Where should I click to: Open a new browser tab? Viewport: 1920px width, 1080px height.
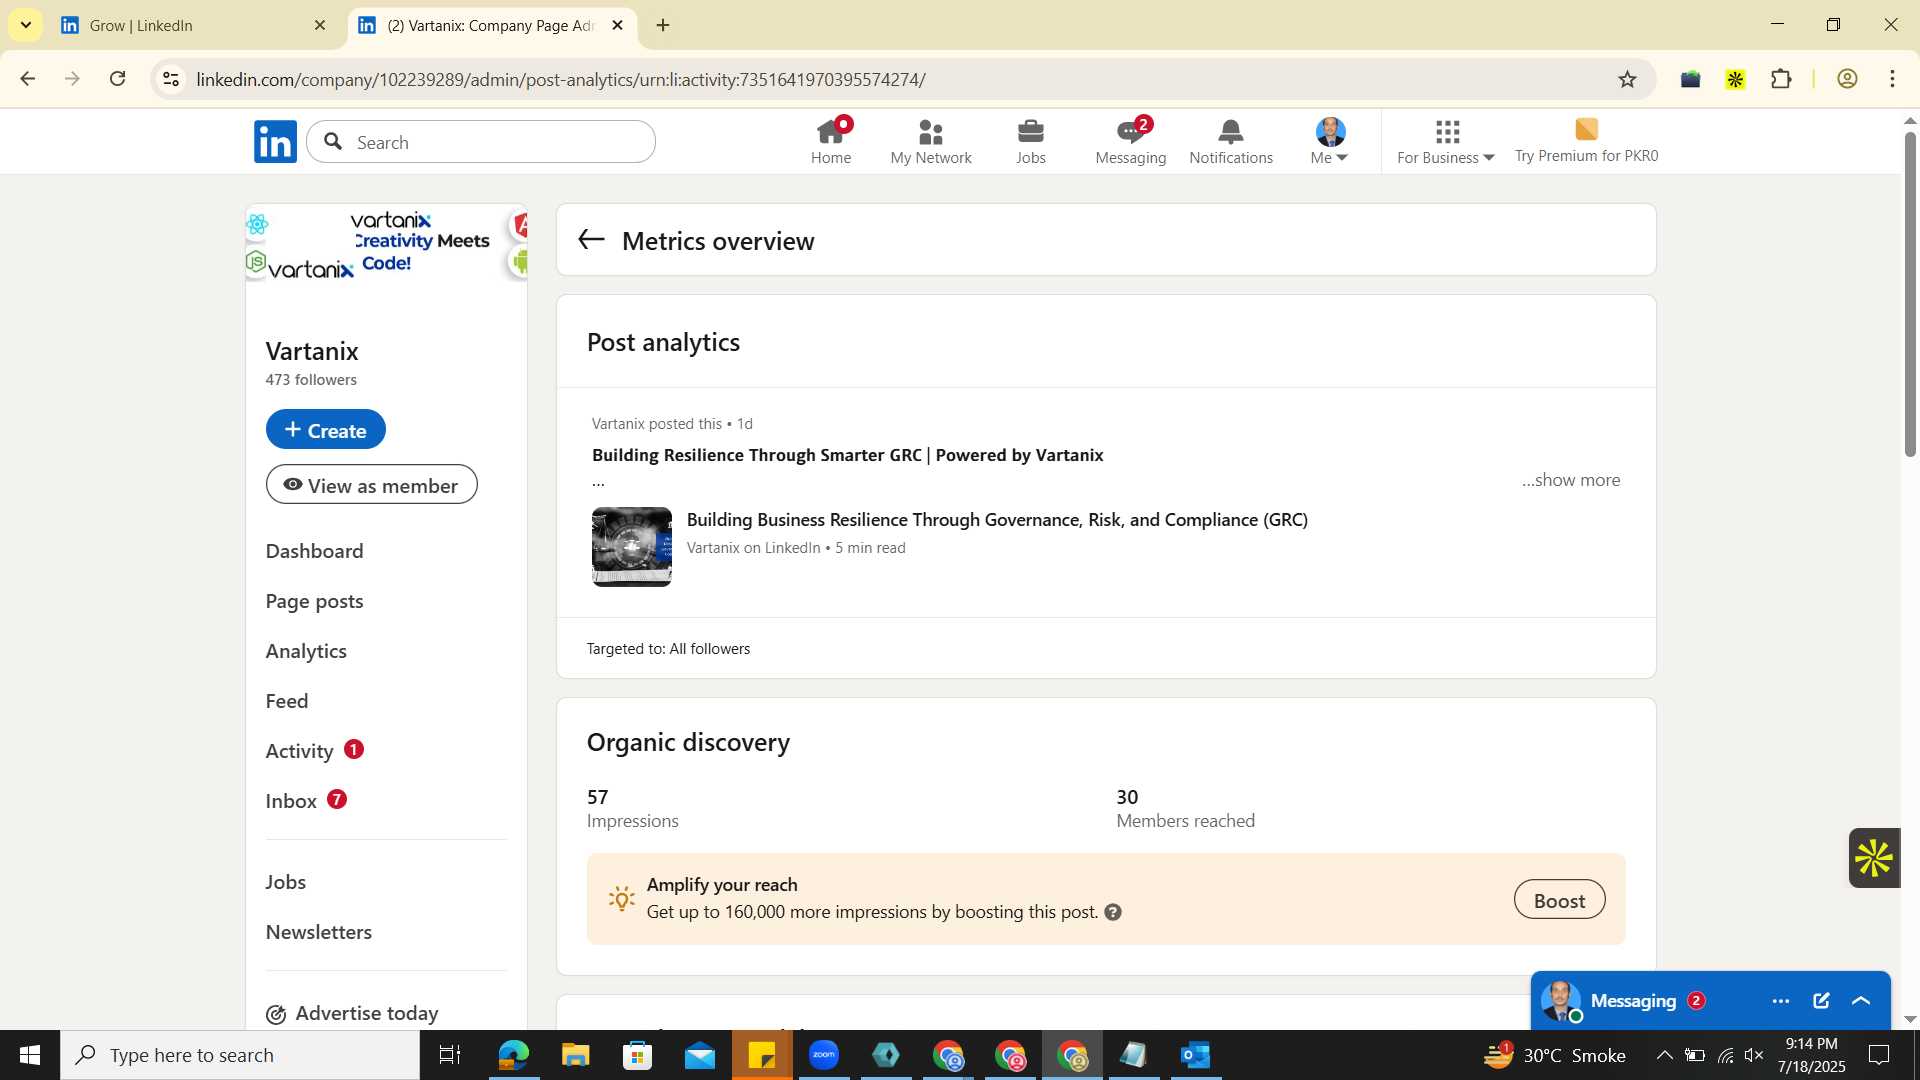point(662,25)
